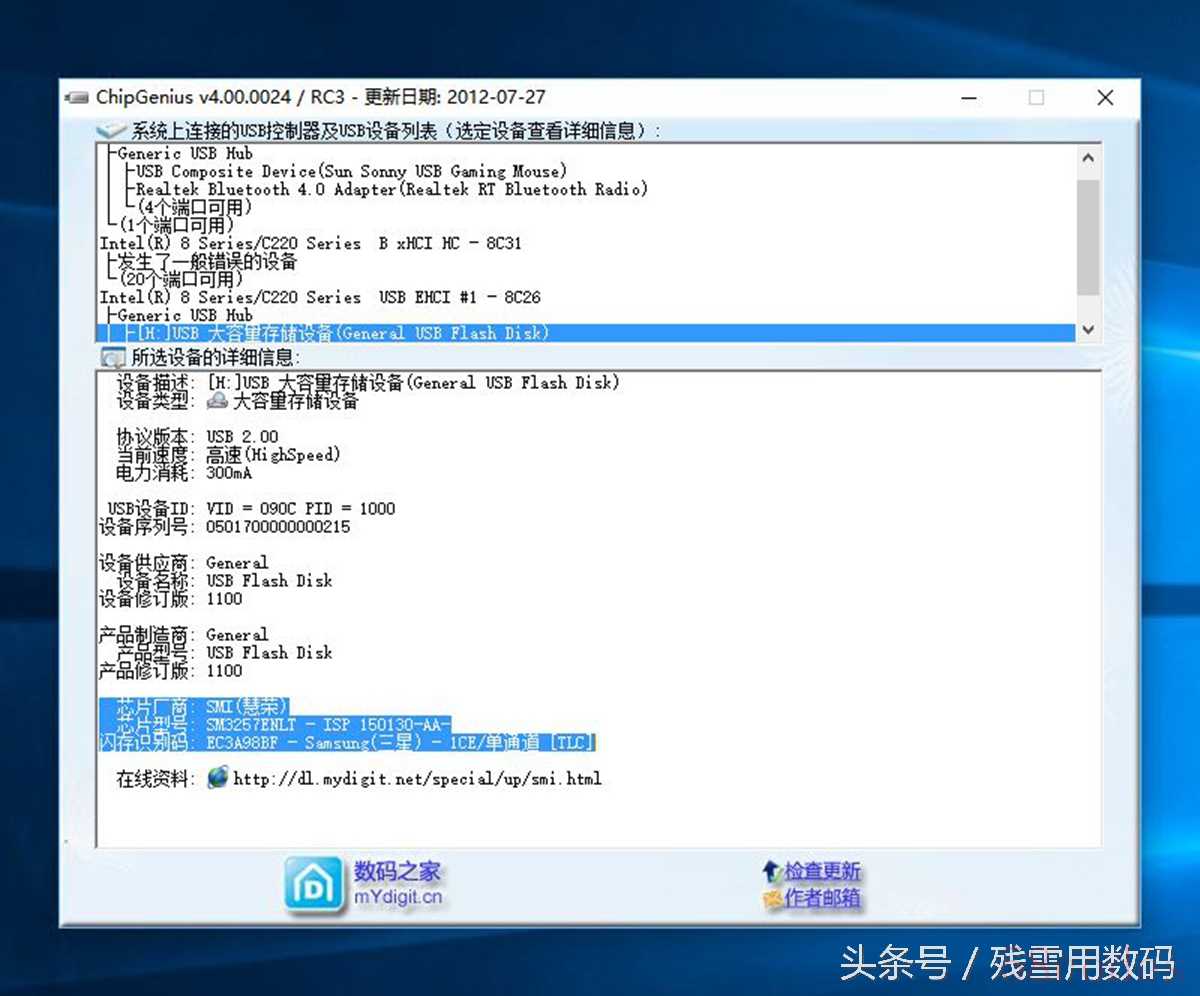Select the (4个端口可用) row
Image resolution: width=1200 pixels, height=996 pixels.
[194, 207]
